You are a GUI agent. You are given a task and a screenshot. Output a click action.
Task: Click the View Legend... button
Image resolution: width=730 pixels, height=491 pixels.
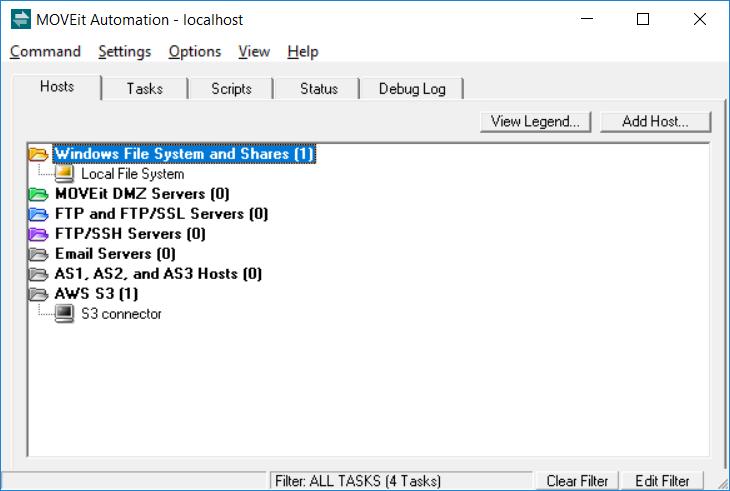[x=535, y=121]
